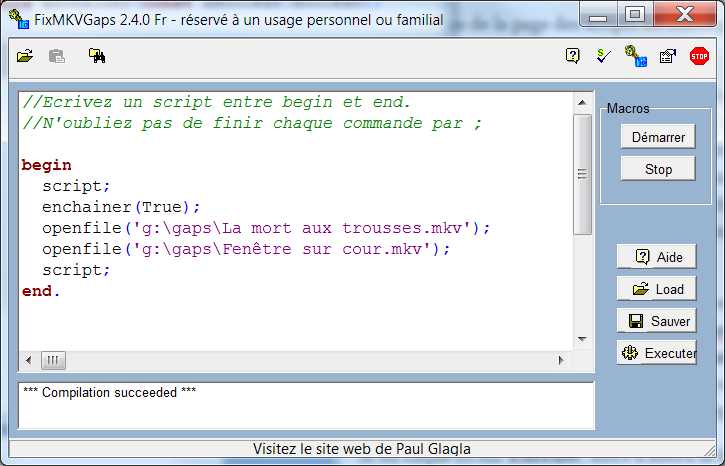Click the greyed-out paste icon in toolbar
Viewport: 725px width, 466px height.
tap(57, 56)
